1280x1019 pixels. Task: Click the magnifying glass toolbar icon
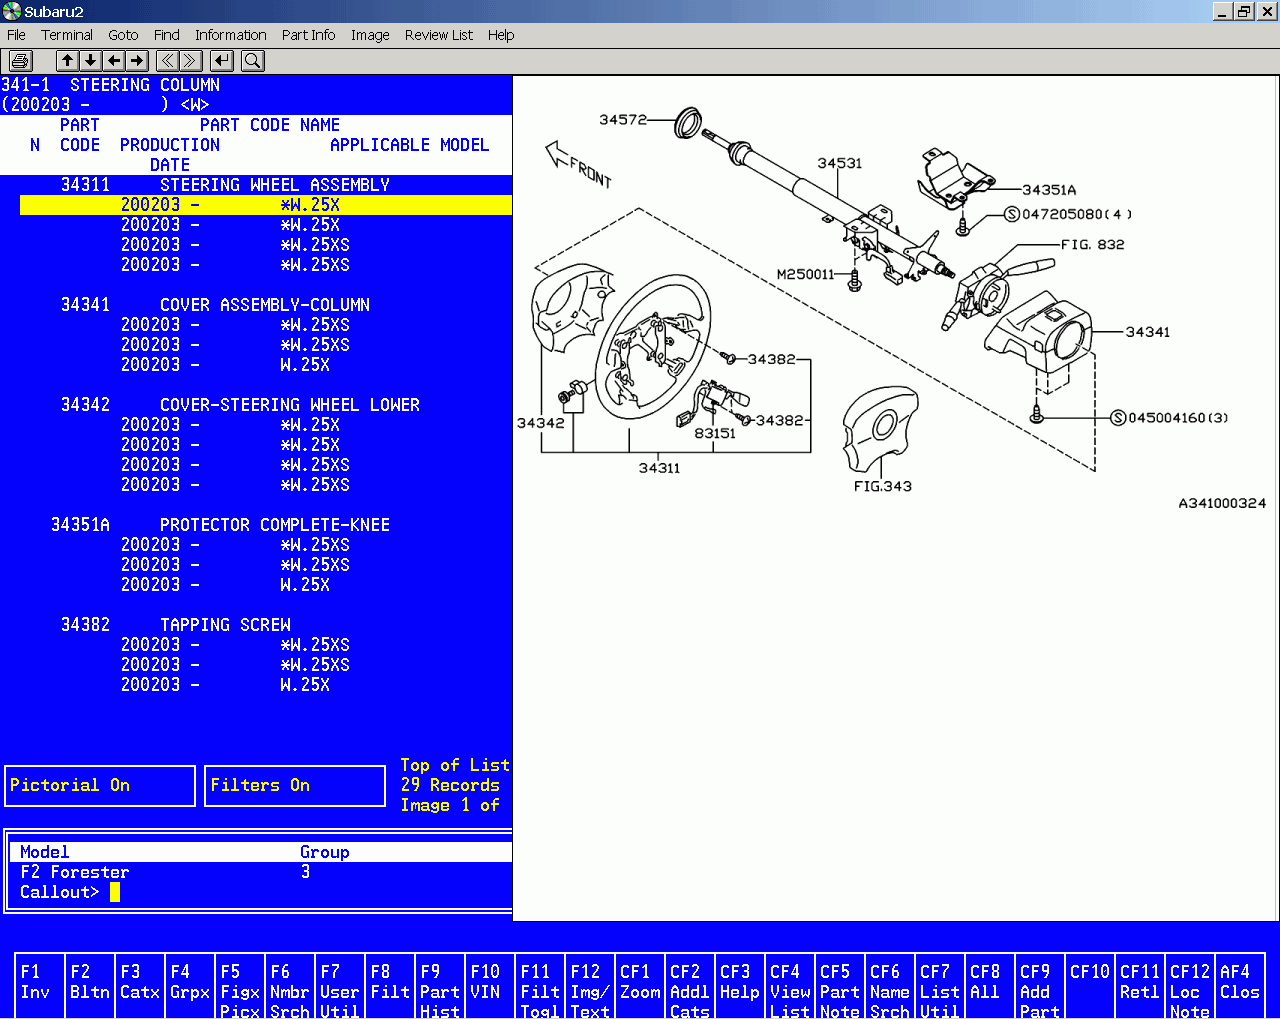click(x=253, y=61)
